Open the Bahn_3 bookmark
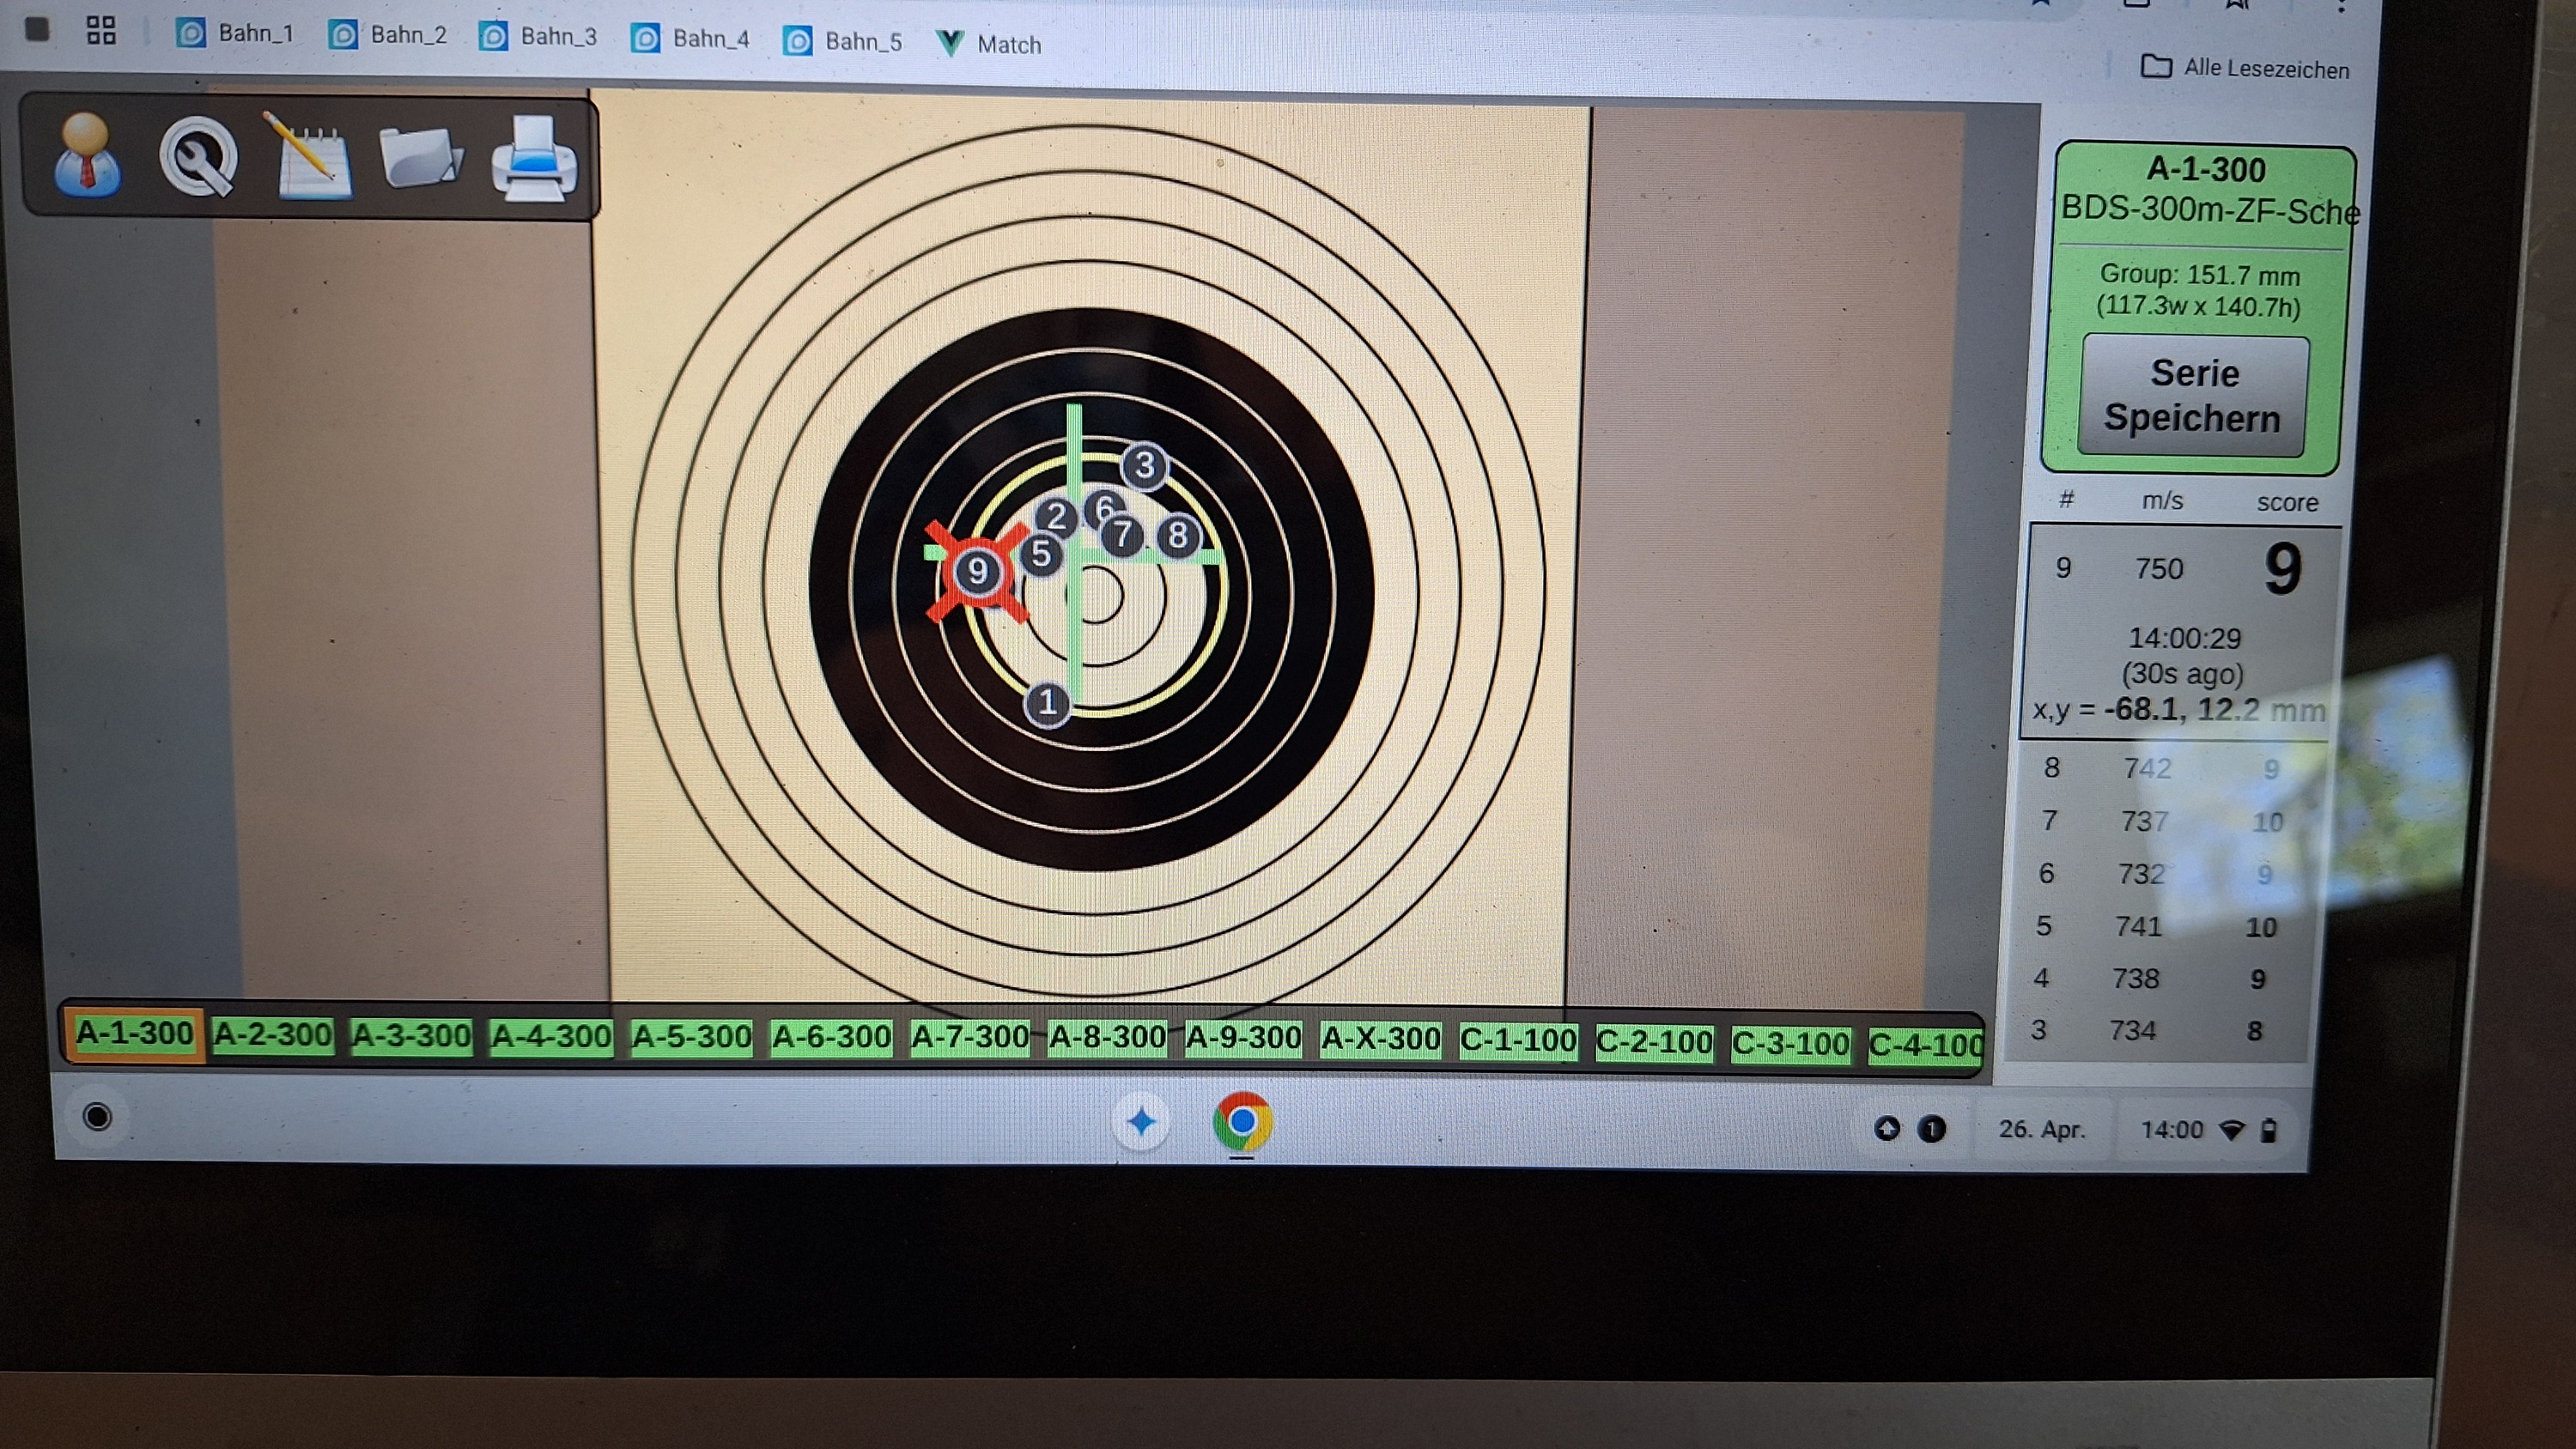This screenshot has height=1449, width=2576. 539,37
